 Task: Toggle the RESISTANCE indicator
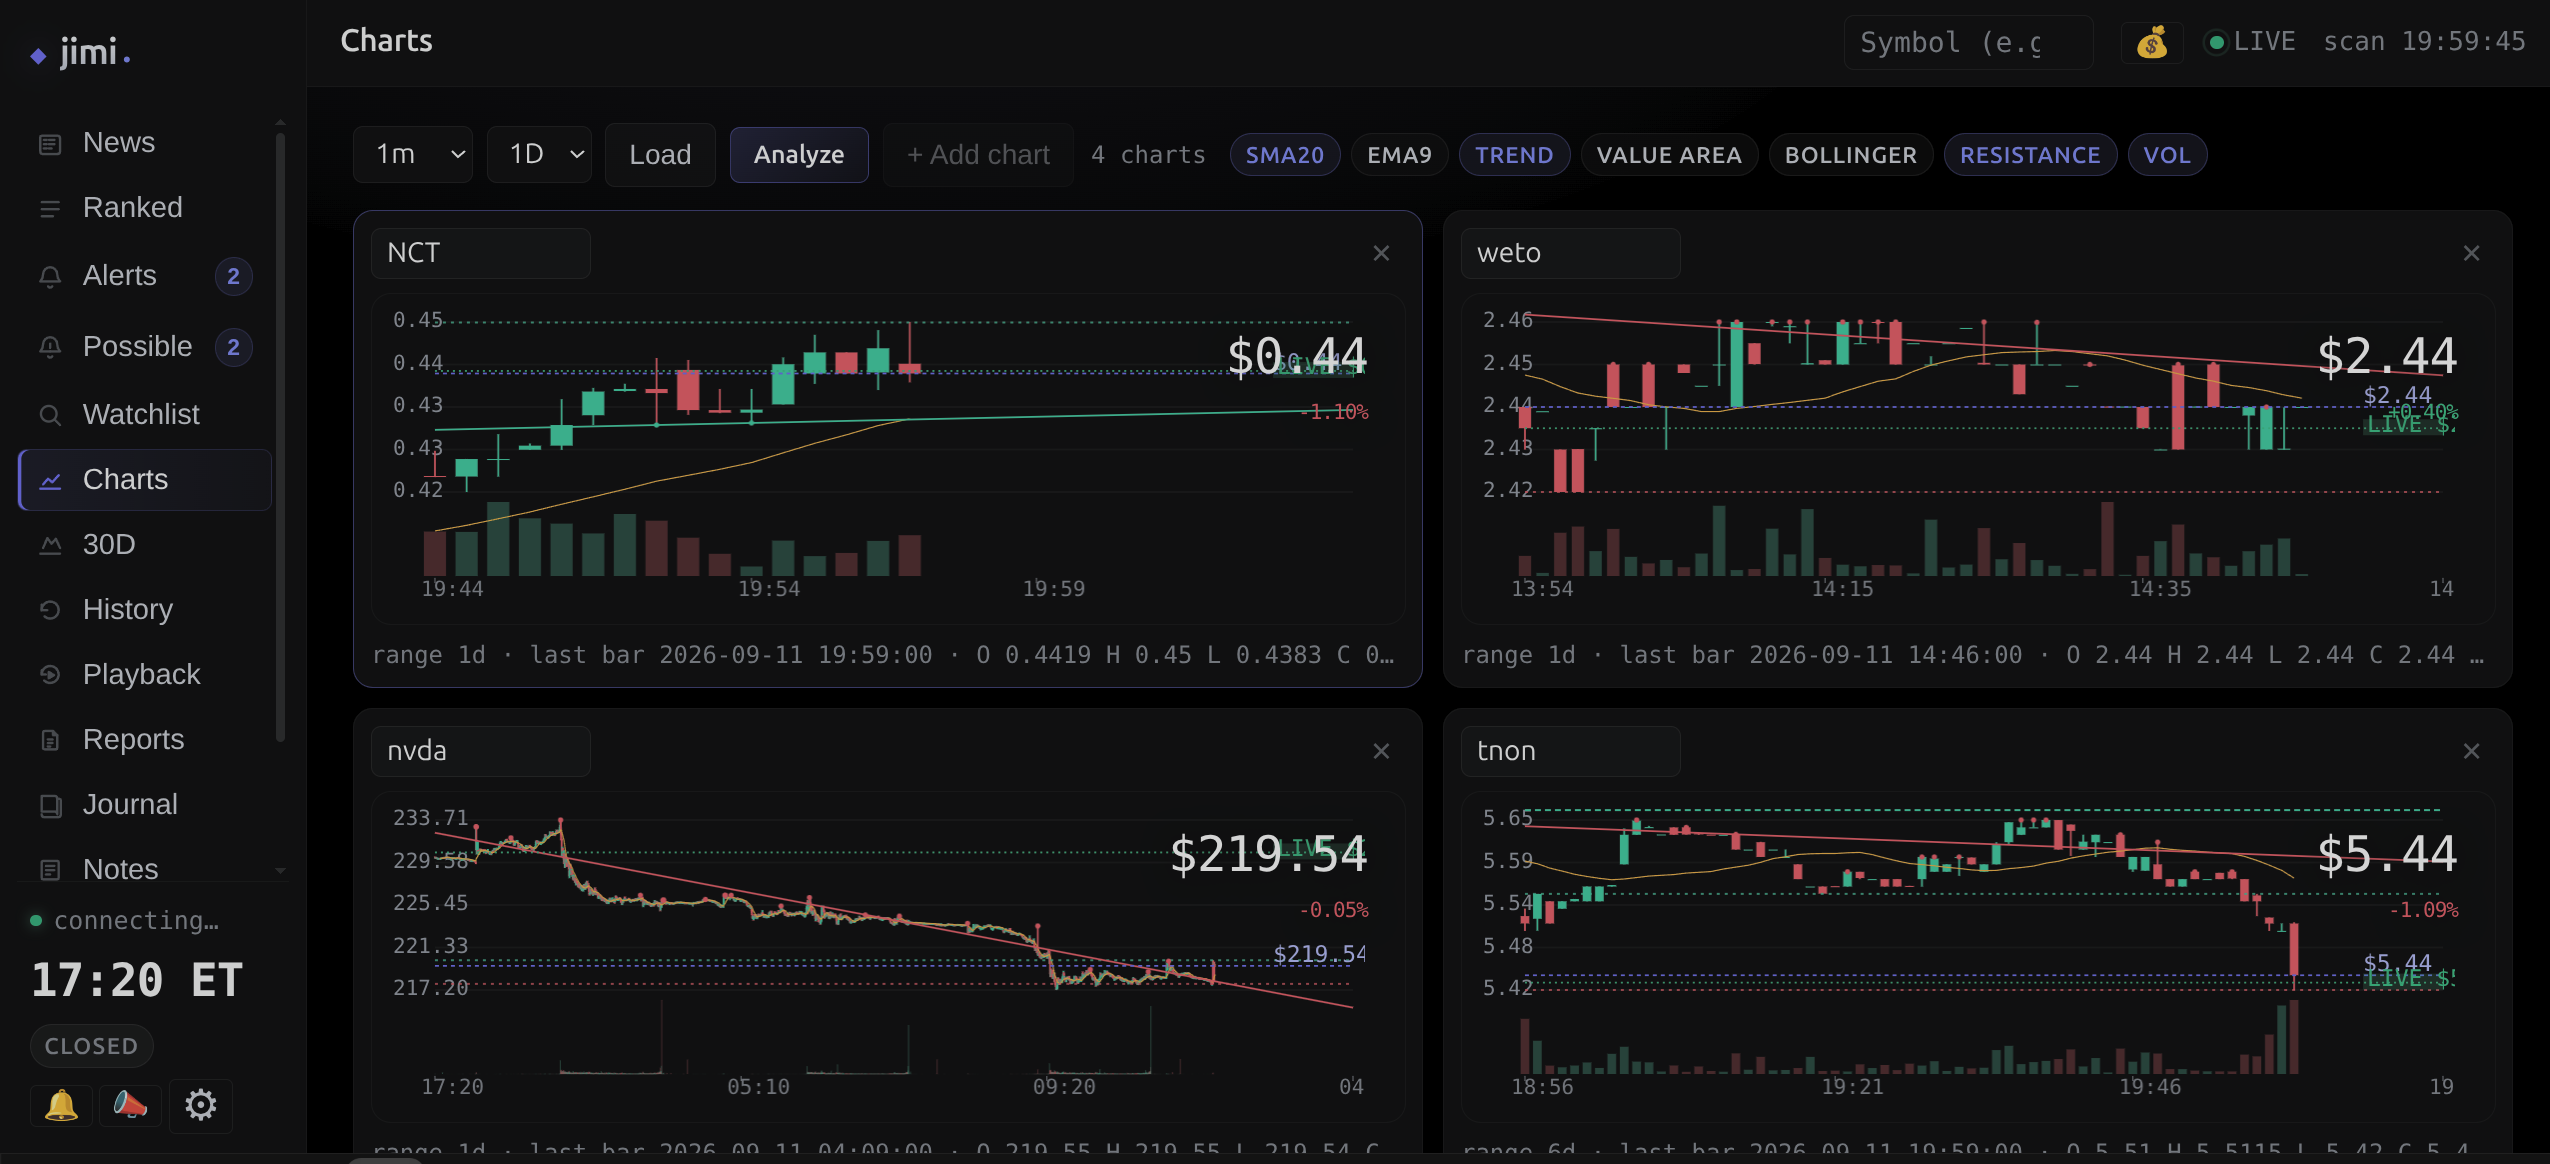coord(2030,155)
